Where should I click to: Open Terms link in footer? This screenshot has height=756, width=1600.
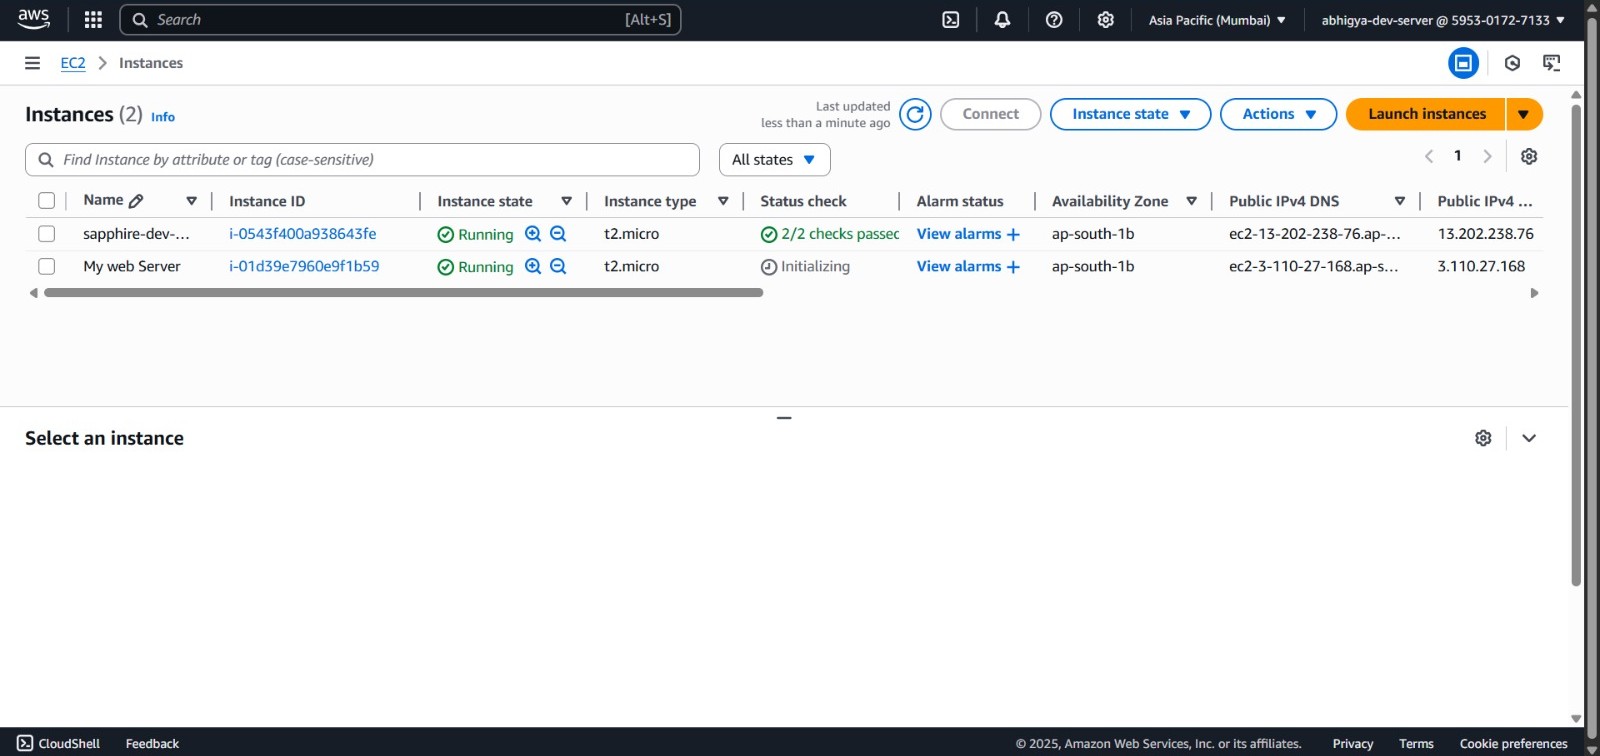coord(1416,743)
